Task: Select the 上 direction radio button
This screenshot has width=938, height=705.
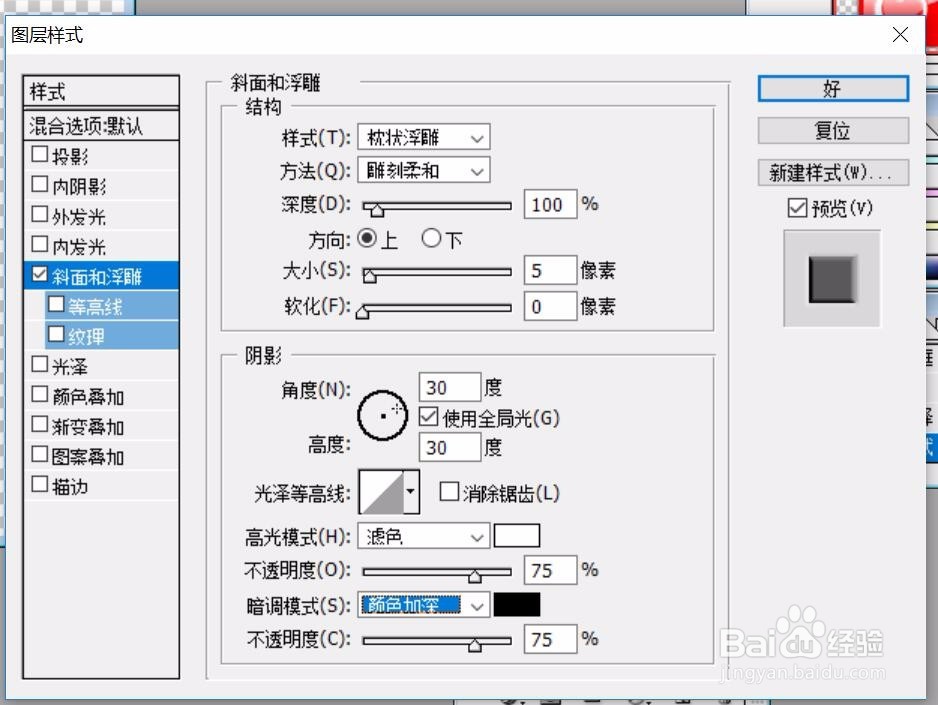Action: coord(367,239)
